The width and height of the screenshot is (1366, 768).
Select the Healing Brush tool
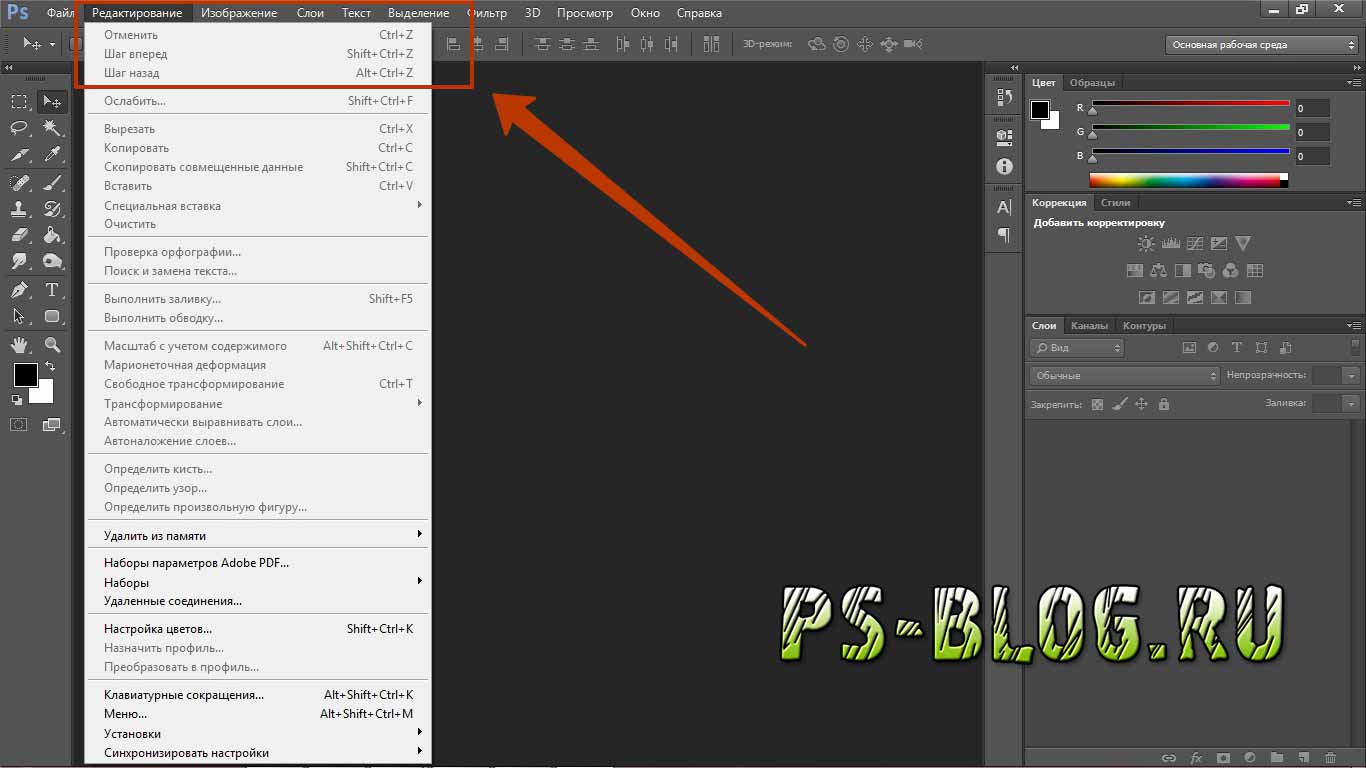[x=19, y=182]
